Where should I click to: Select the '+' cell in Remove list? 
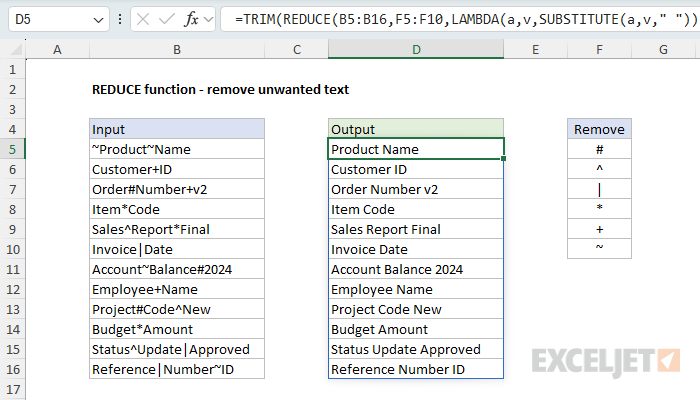pyautogui.click(x=599, y=229)
